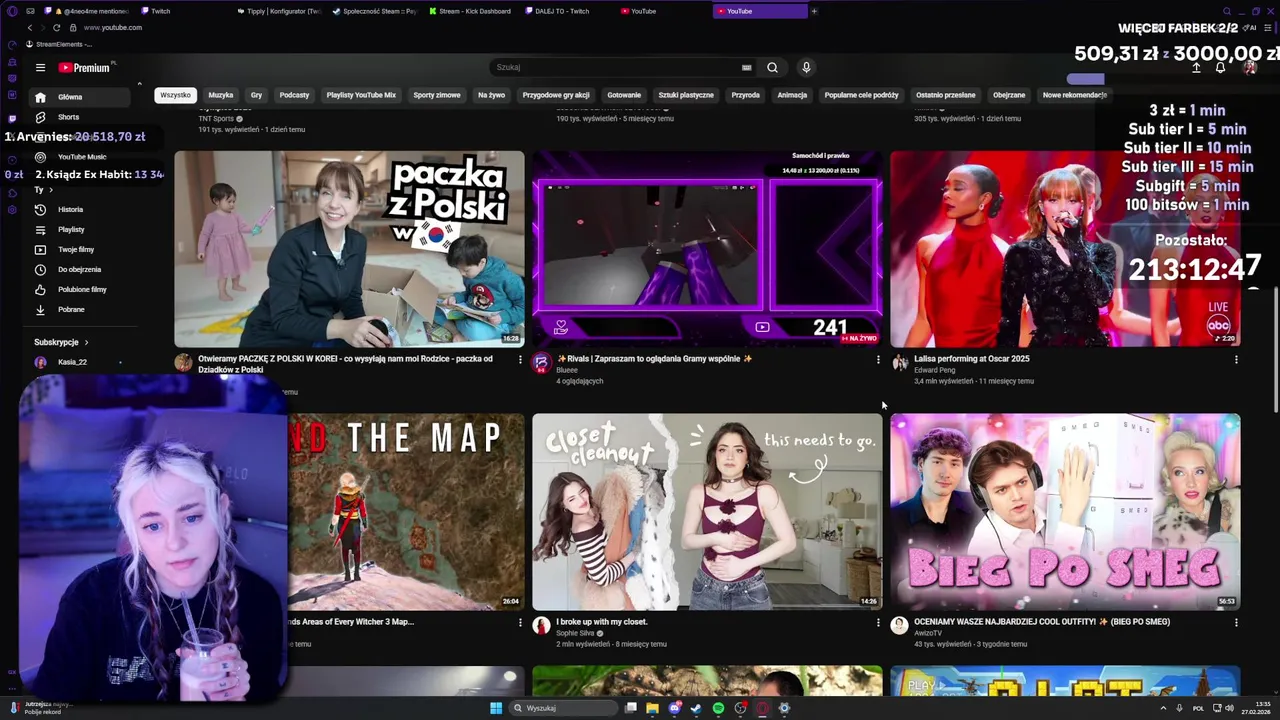1280x720 pixels.
Task: Open the on-screen keyboard in search box
Action: click(x=746, y=68)
